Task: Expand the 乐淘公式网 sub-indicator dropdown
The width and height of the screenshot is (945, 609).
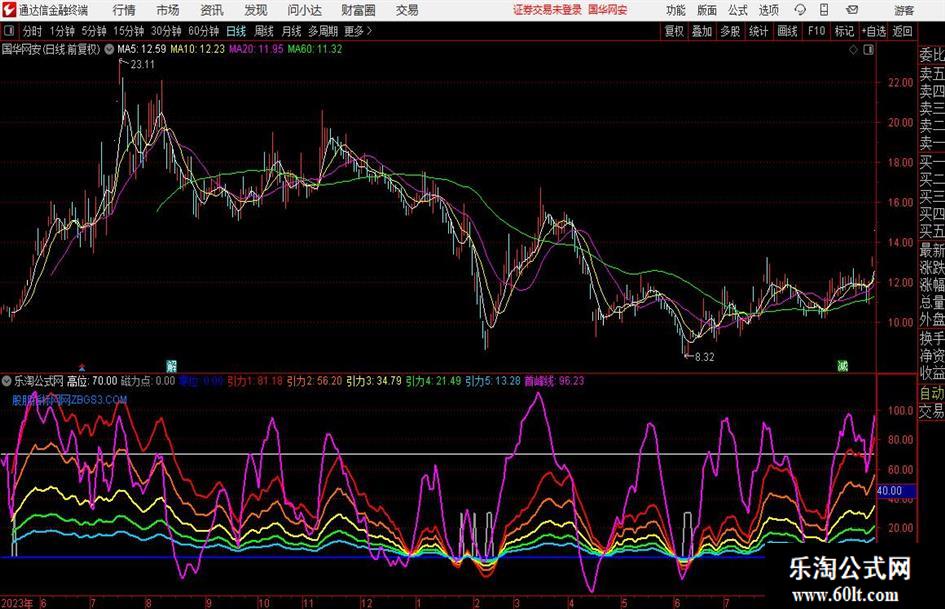Action: coord(7,381)
